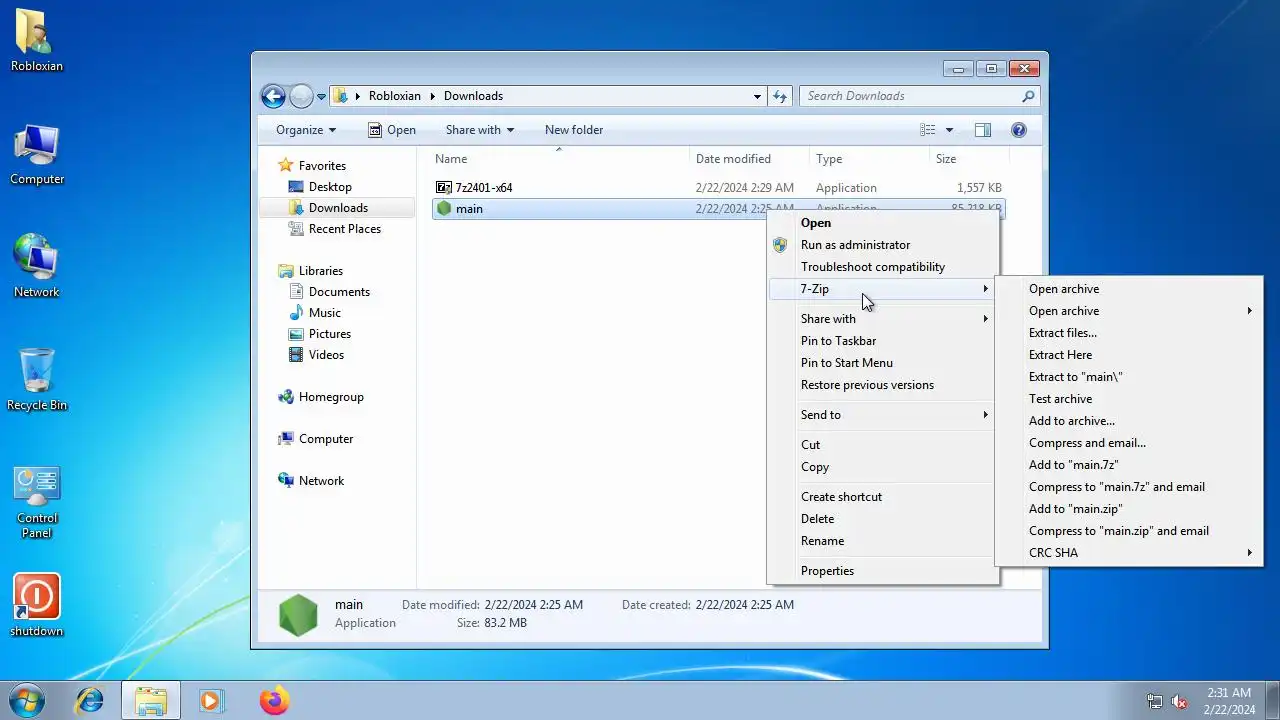1280x720 pixels.
Task: Open the Recycle Bin desktop icon
Action: [37, 380]
